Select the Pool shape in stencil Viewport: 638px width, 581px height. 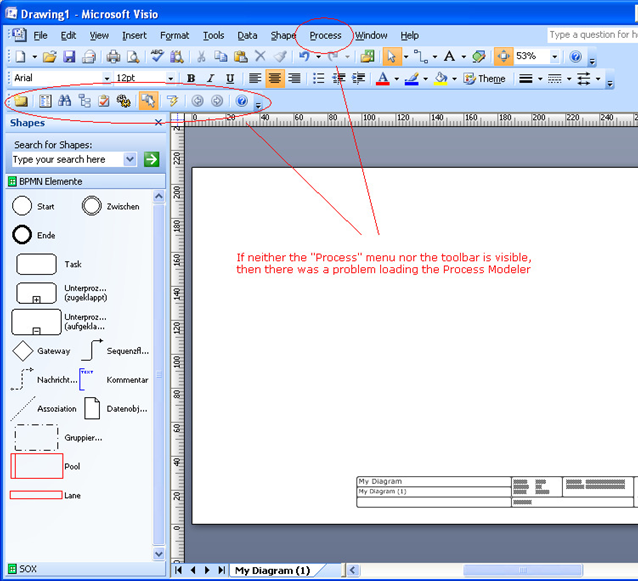[37, 466]
